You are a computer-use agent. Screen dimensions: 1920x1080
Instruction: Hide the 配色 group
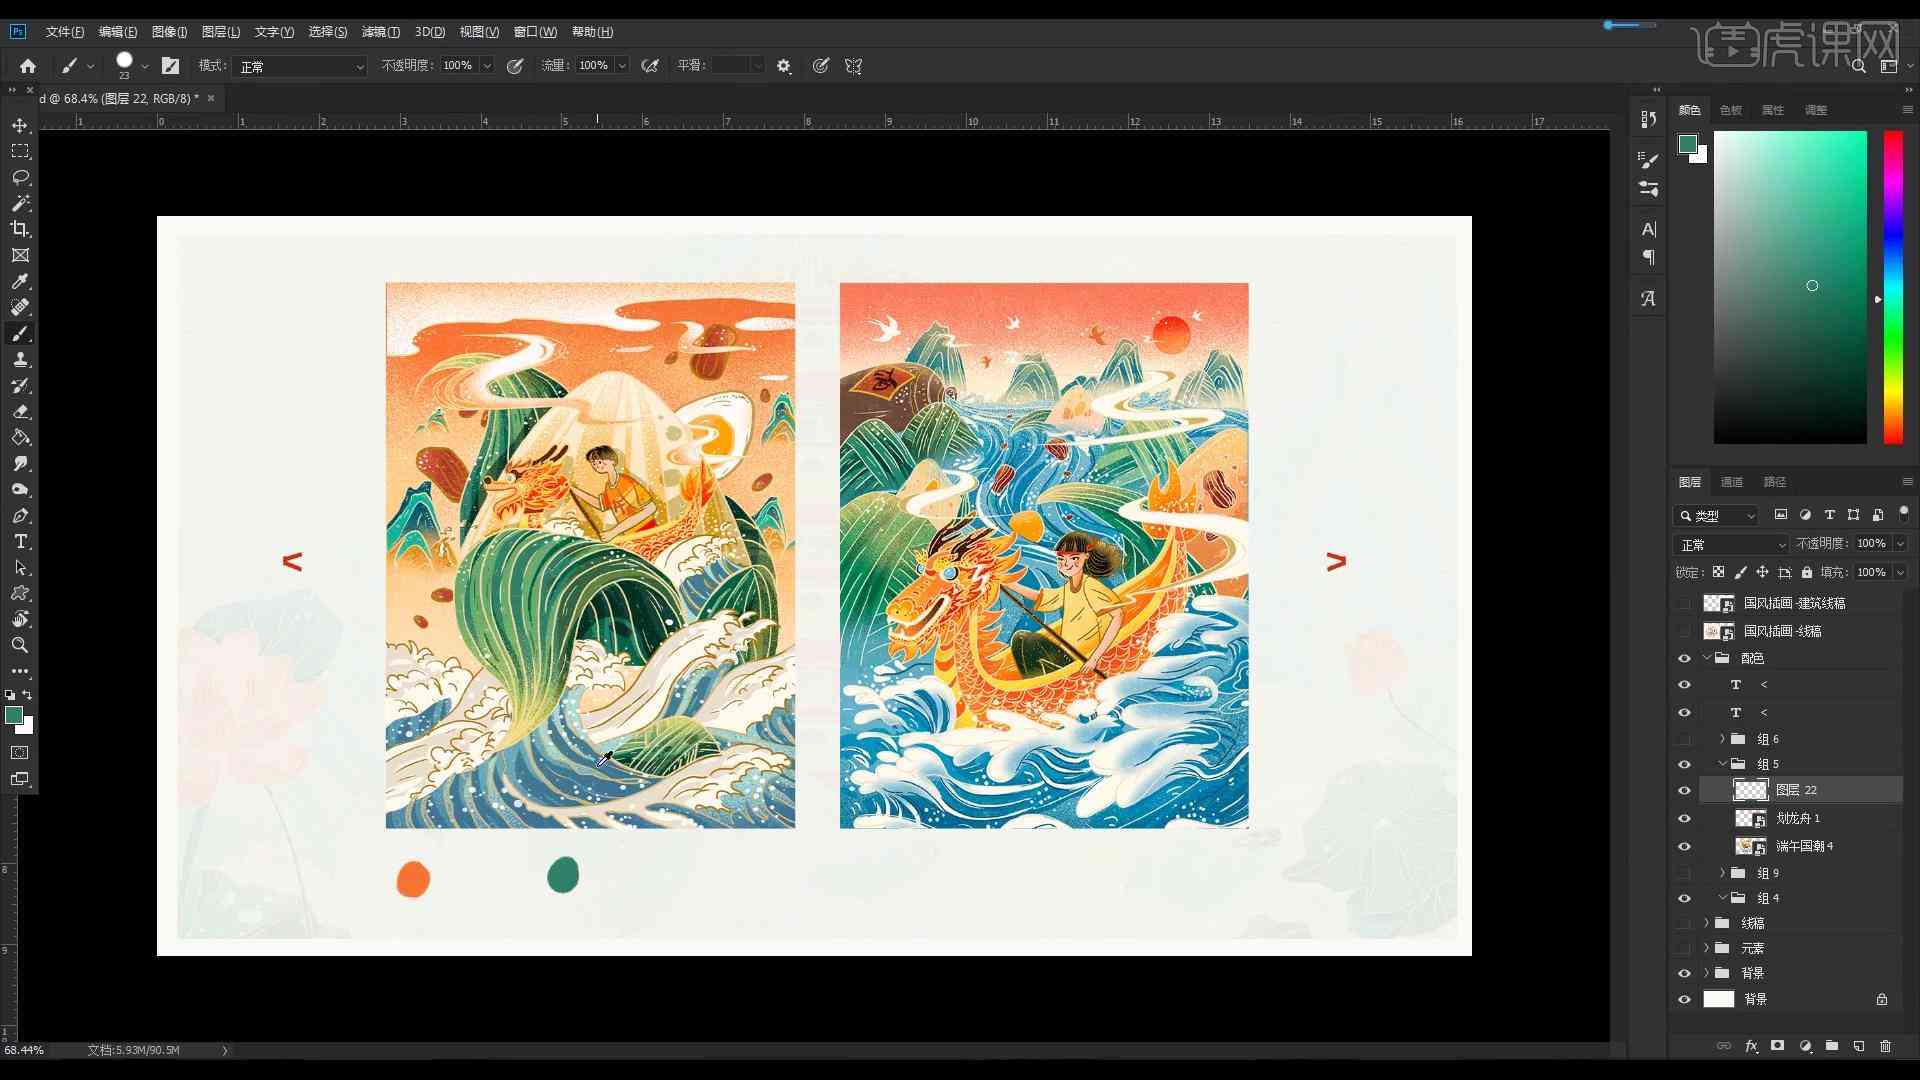coord(1684,658)
